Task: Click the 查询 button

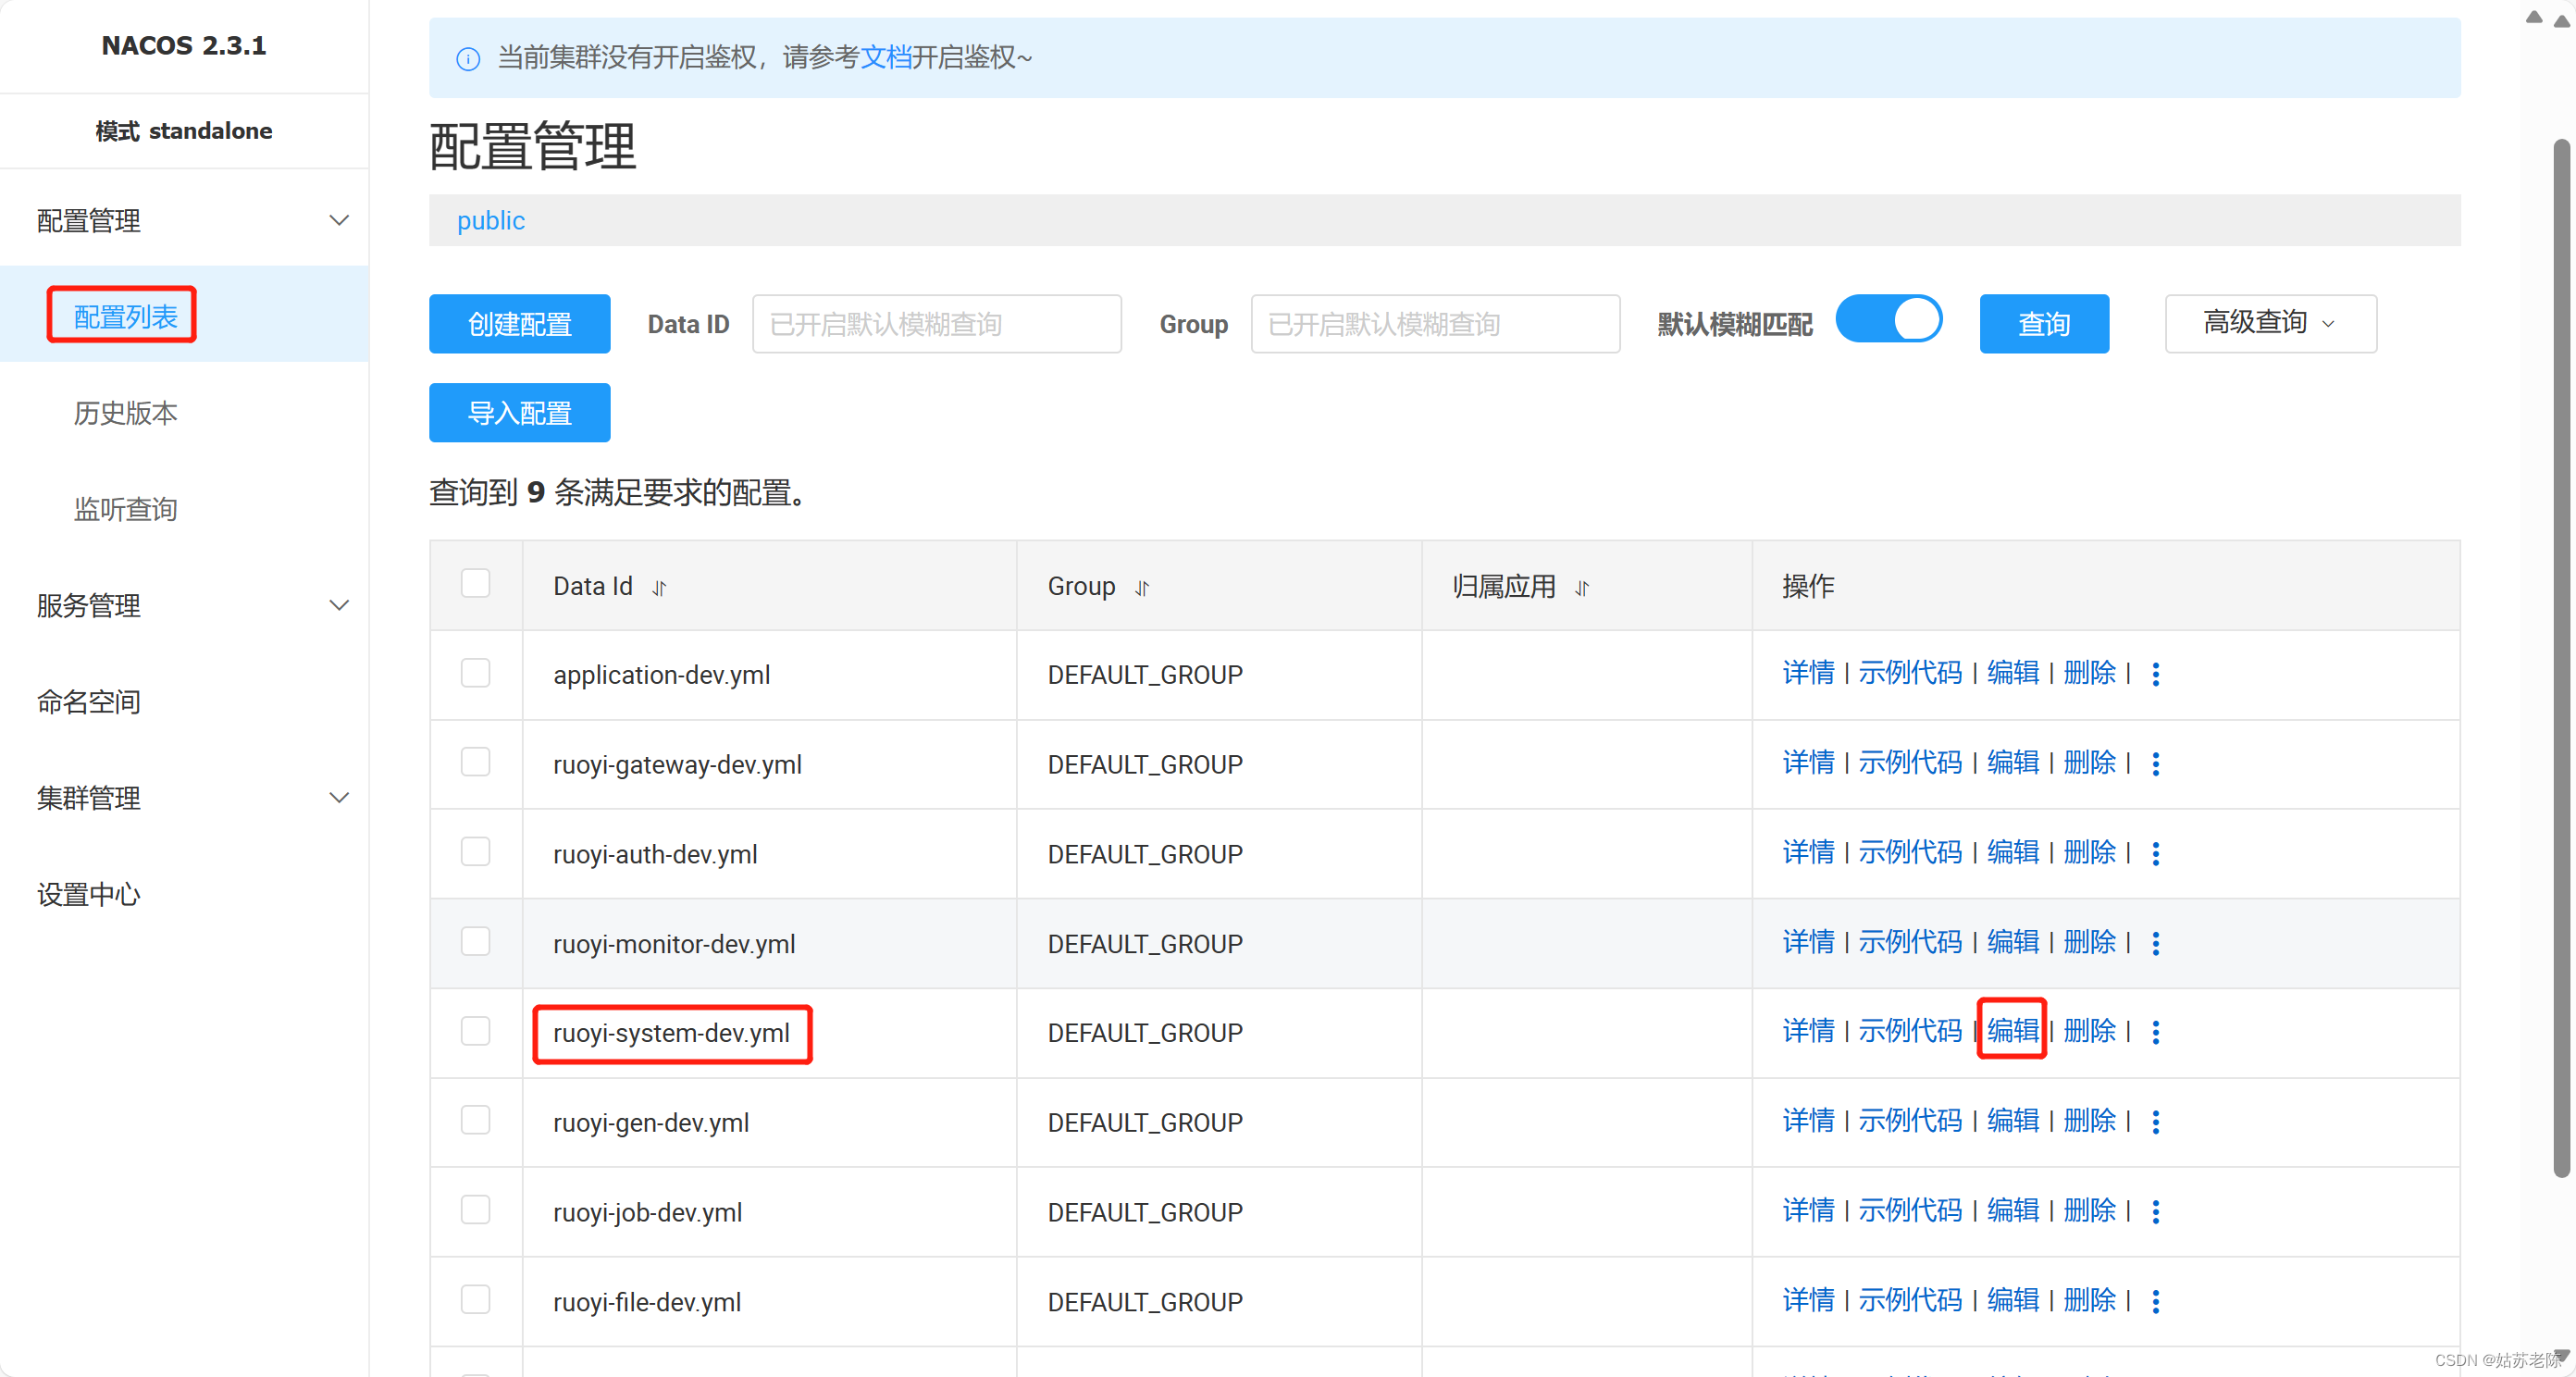Action: [2044, 323]
